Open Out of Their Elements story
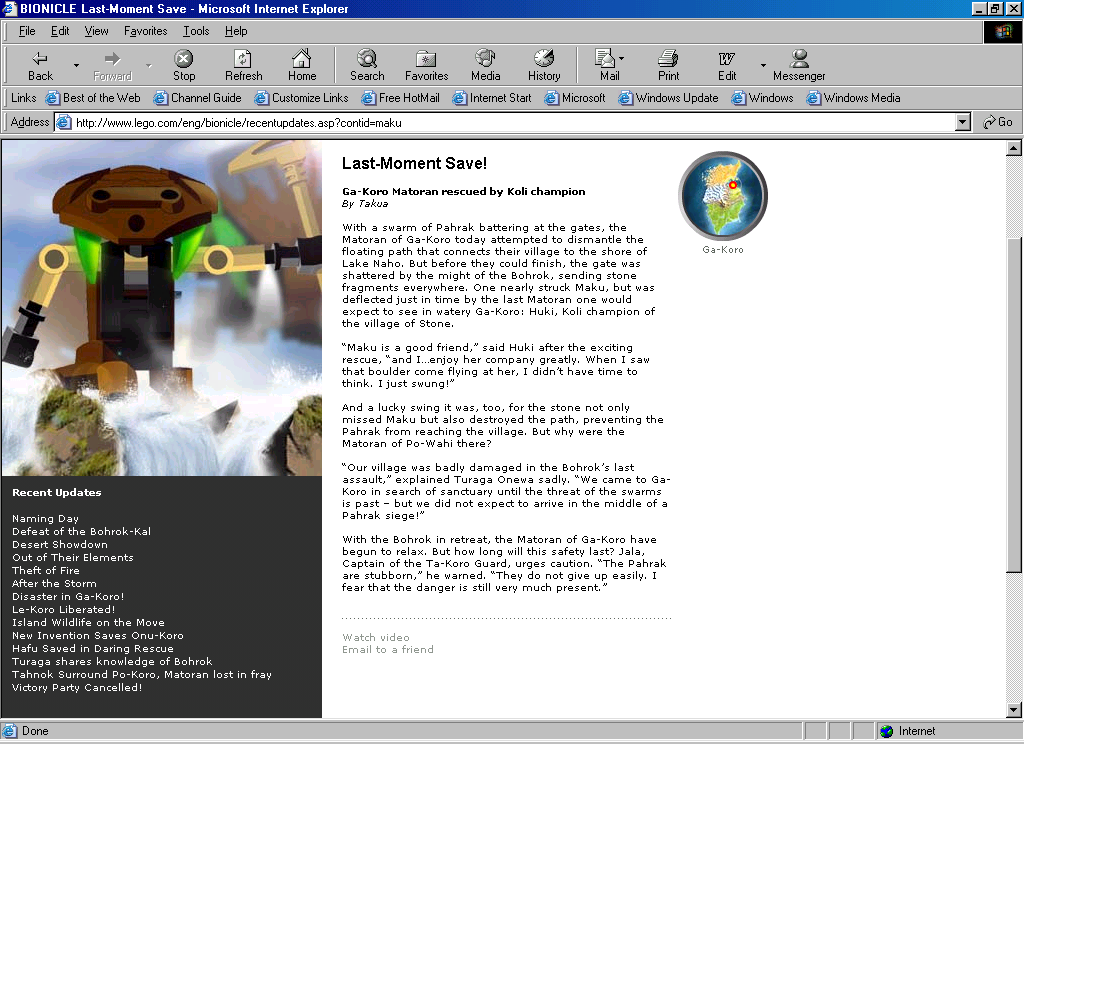The width and height of the screenshot is (1100, 1000). click(x=72, y=558)
